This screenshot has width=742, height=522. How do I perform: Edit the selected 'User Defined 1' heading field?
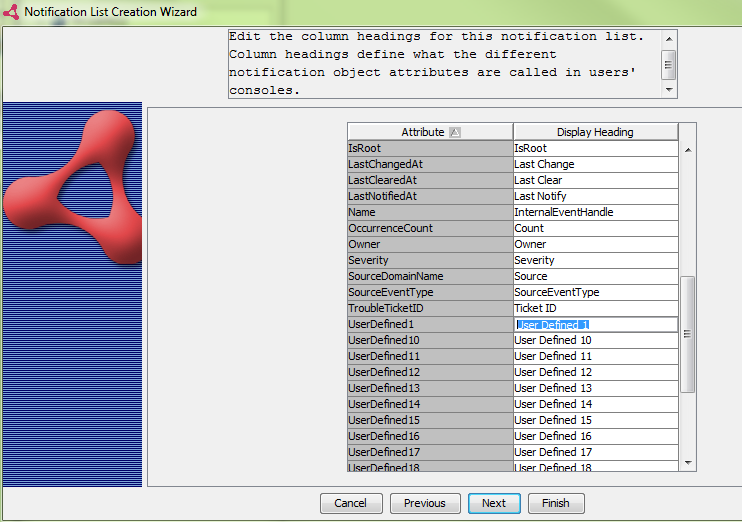pos(596,325)
